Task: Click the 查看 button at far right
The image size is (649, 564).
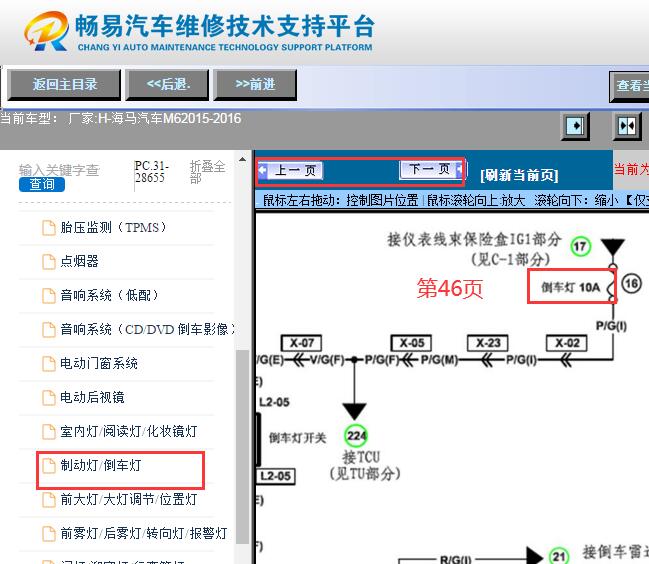Action: [630, 86]
